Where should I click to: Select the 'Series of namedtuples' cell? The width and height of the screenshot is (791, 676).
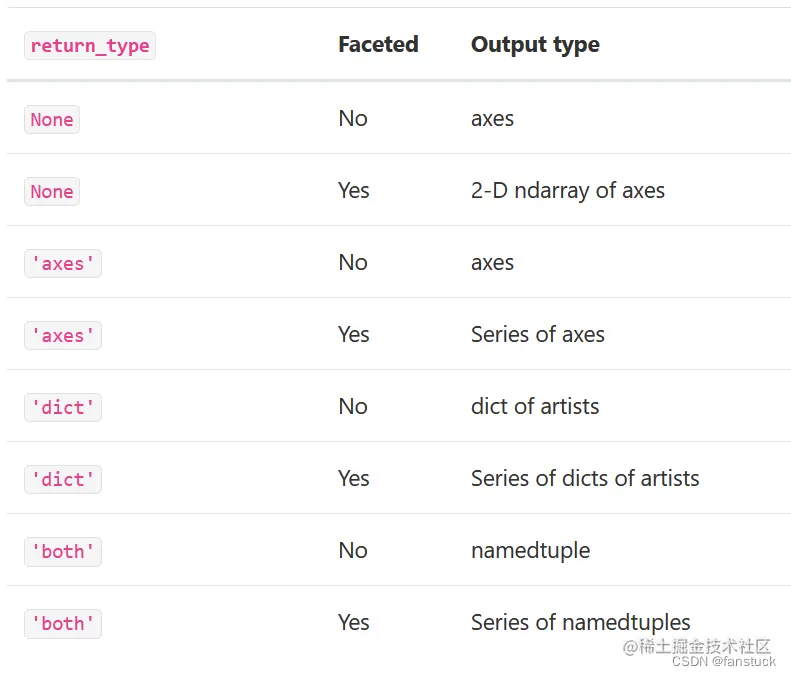point(580,623)
